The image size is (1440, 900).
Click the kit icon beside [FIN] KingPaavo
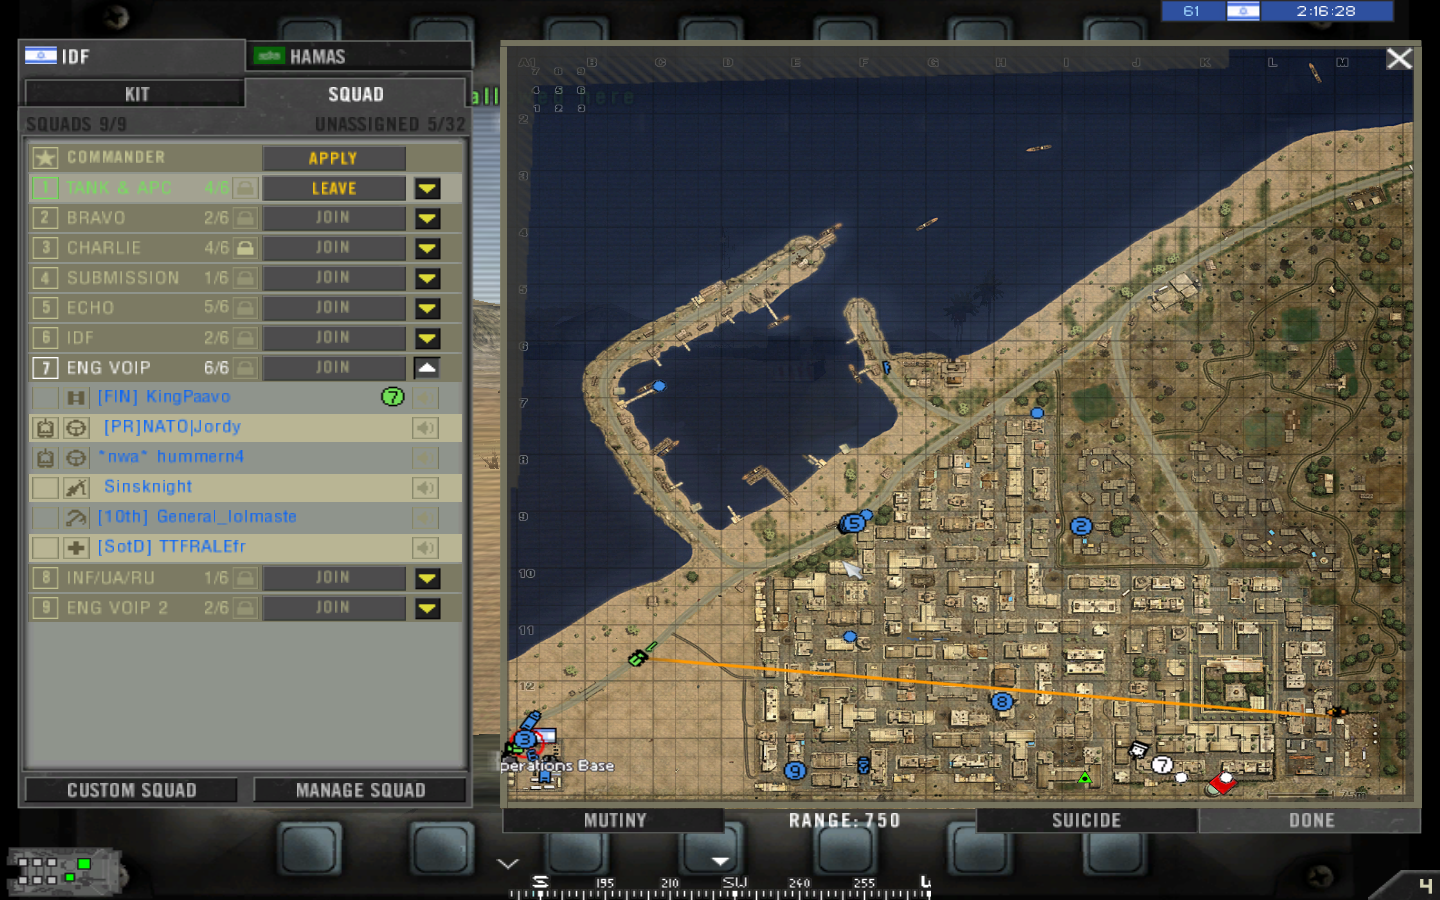76,398
